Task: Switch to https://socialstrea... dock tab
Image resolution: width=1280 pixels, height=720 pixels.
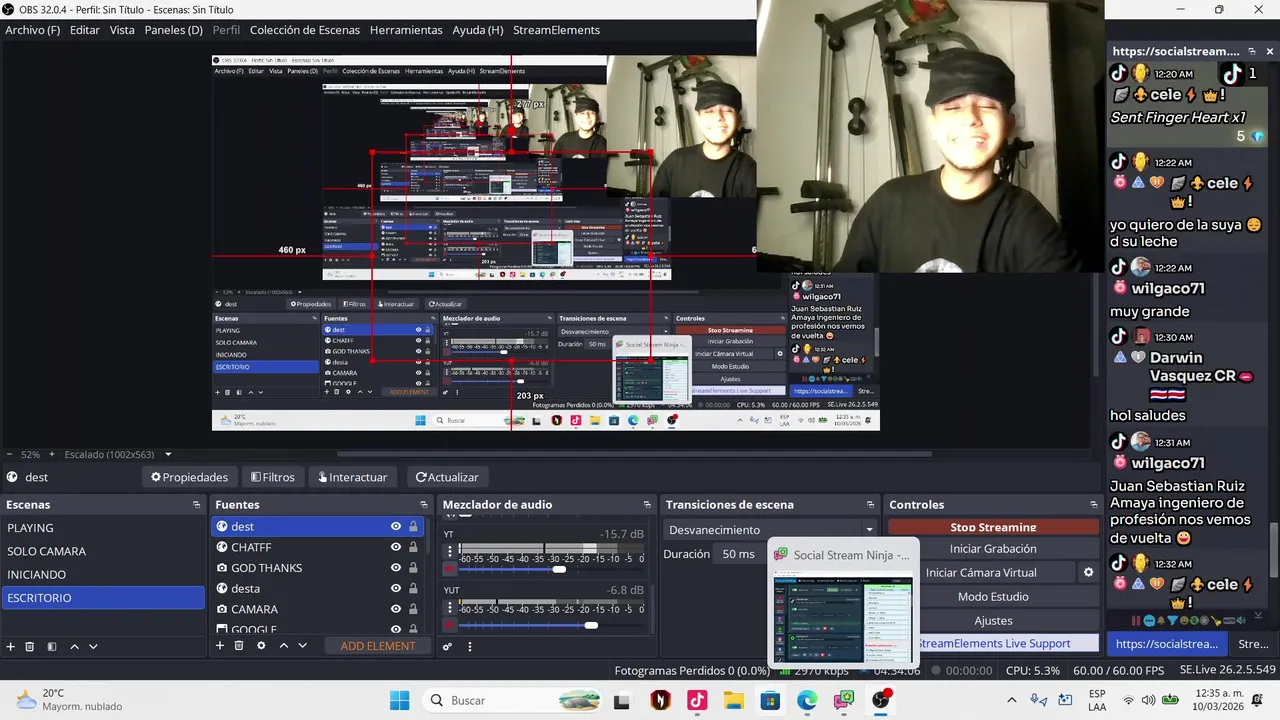Action: point(1167,644)
